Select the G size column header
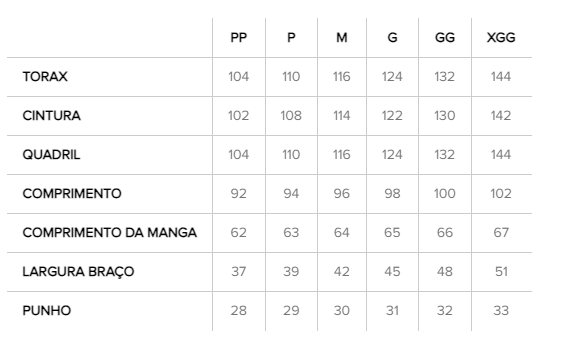Screen dimensions: 572x363 [392, 38]
